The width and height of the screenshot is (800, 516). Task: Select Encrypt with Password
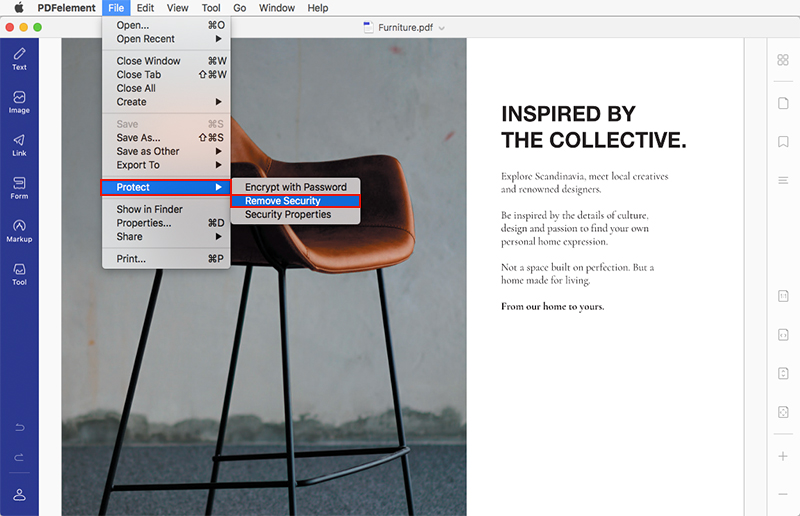click(x=295, y=187)
